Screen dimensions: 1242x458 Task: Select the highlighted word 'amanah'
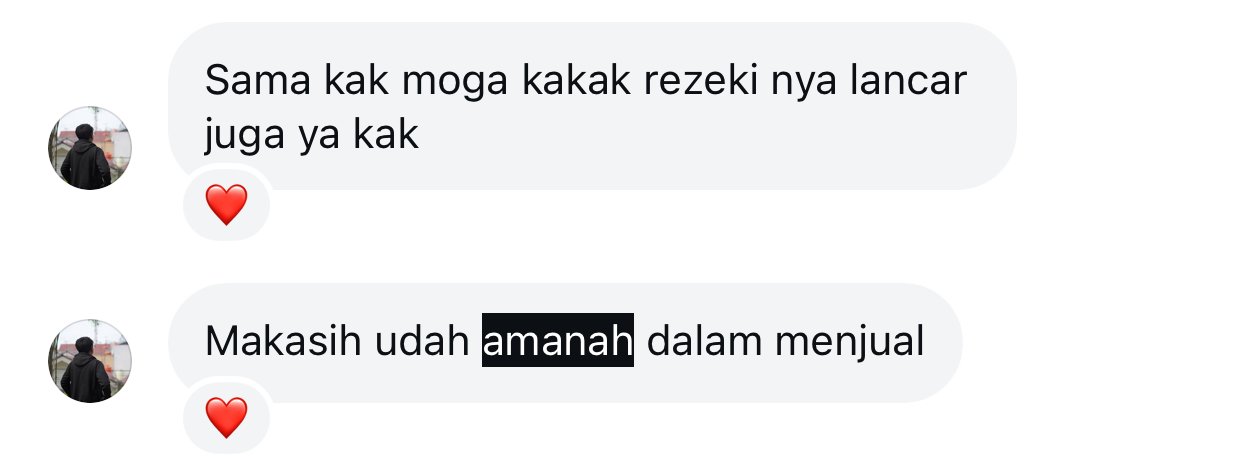[x=558, y=342]
